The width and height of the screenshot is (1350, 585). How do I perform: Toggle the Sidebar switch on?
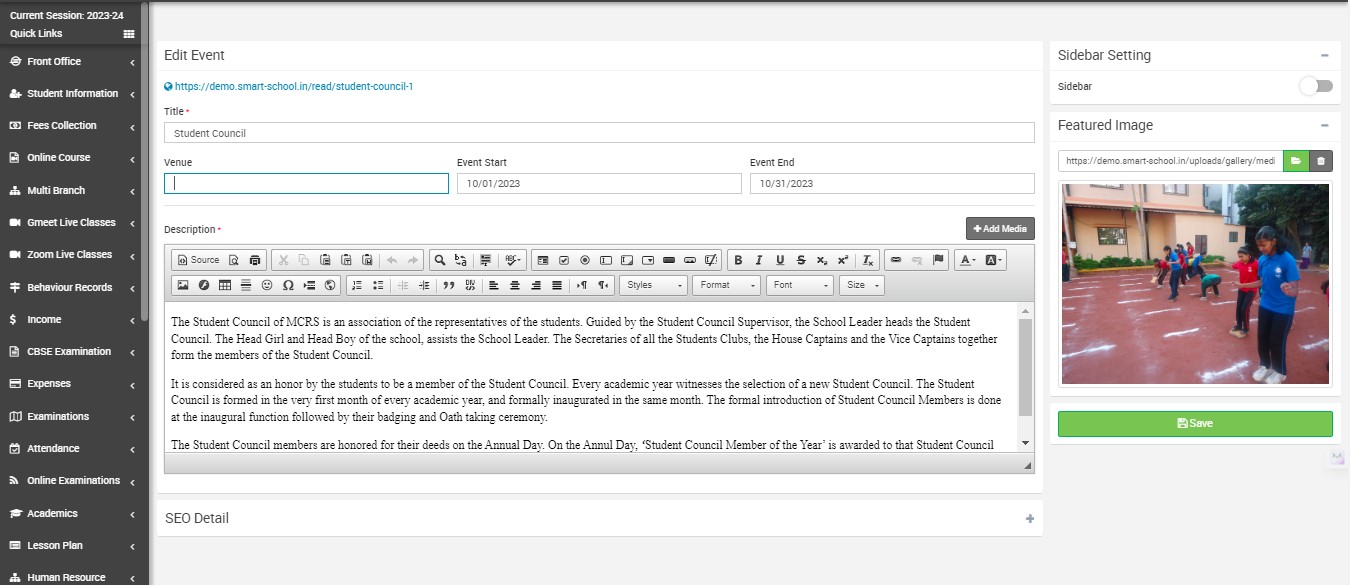[x=1315, y=86]
